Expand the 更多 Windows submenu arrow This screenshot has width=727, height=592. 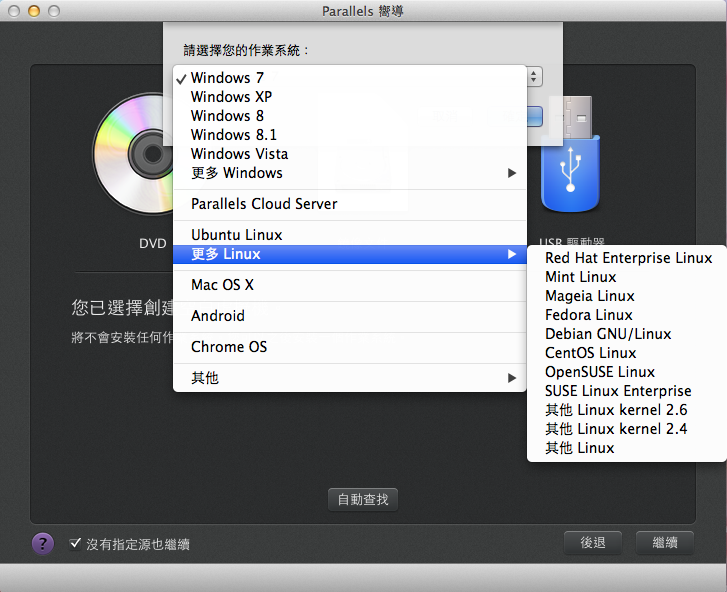511,173
